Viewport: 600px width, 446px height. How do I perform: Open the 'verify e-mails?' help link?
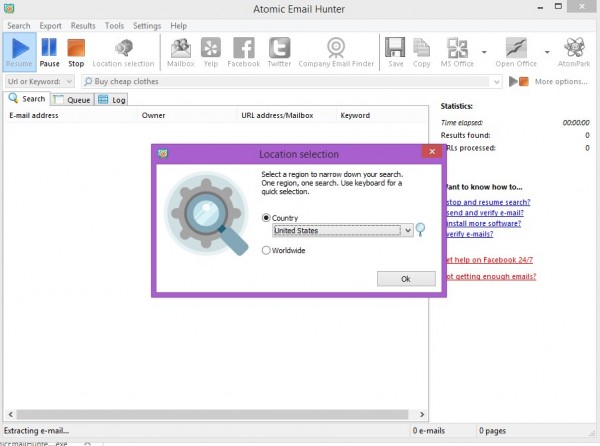pyautogui.click(x=470, y=234)
